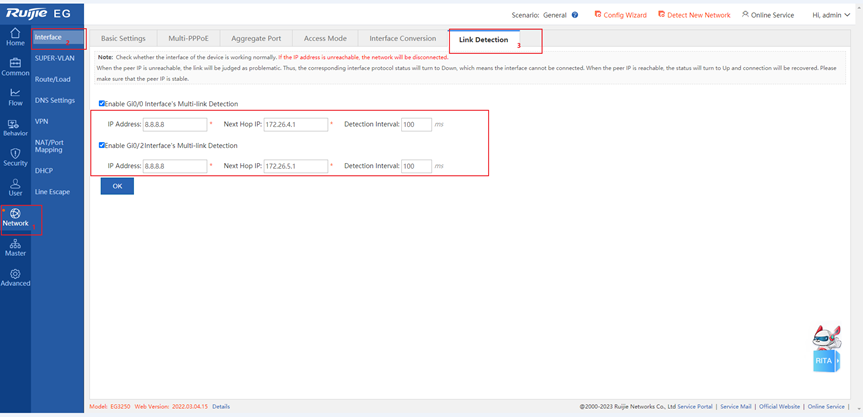Select the Flow chart icon

tap(15, 93)
